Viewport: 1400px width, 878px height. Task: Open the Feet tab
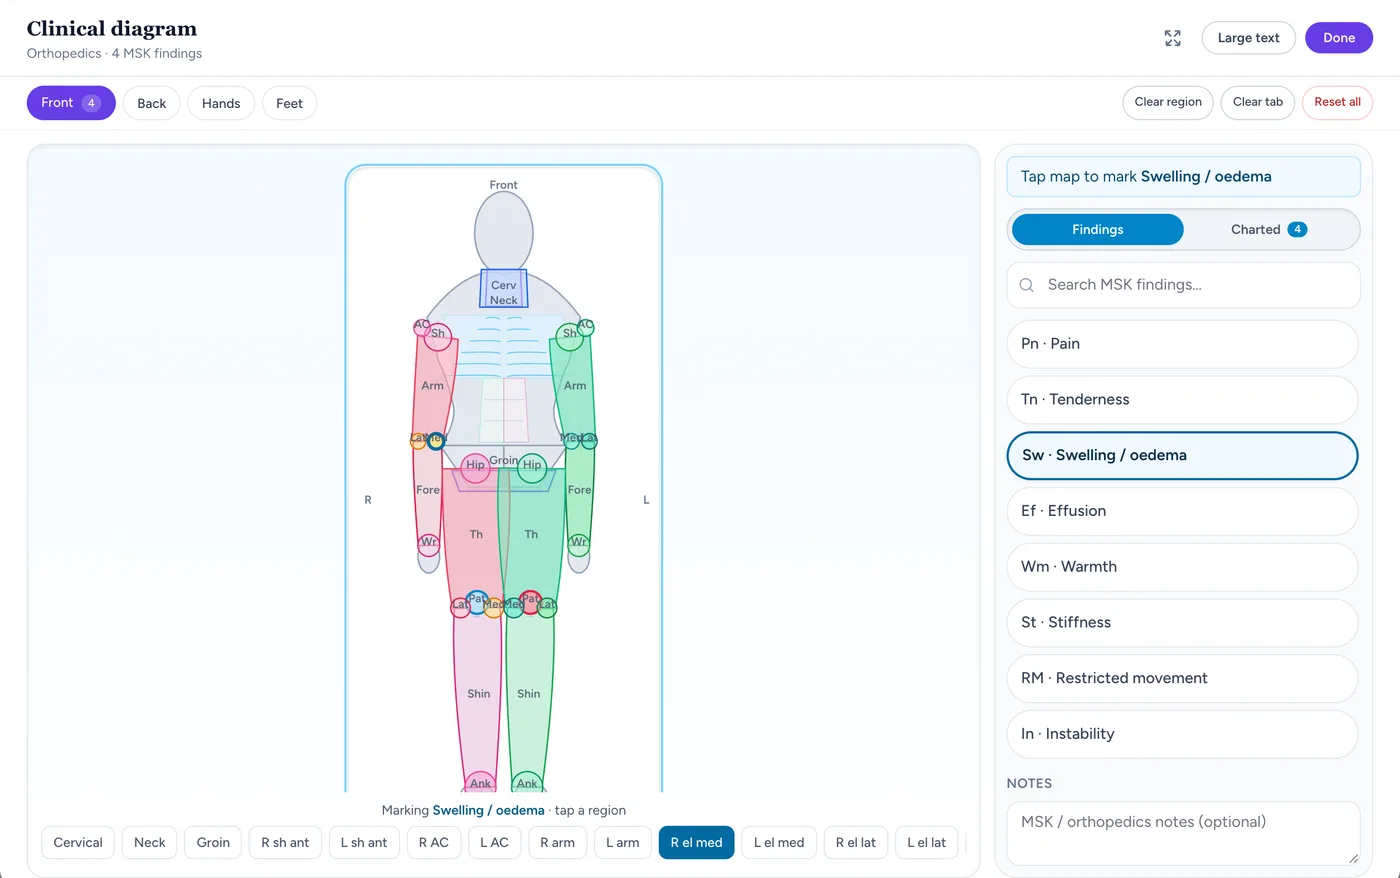pos(290,103)
